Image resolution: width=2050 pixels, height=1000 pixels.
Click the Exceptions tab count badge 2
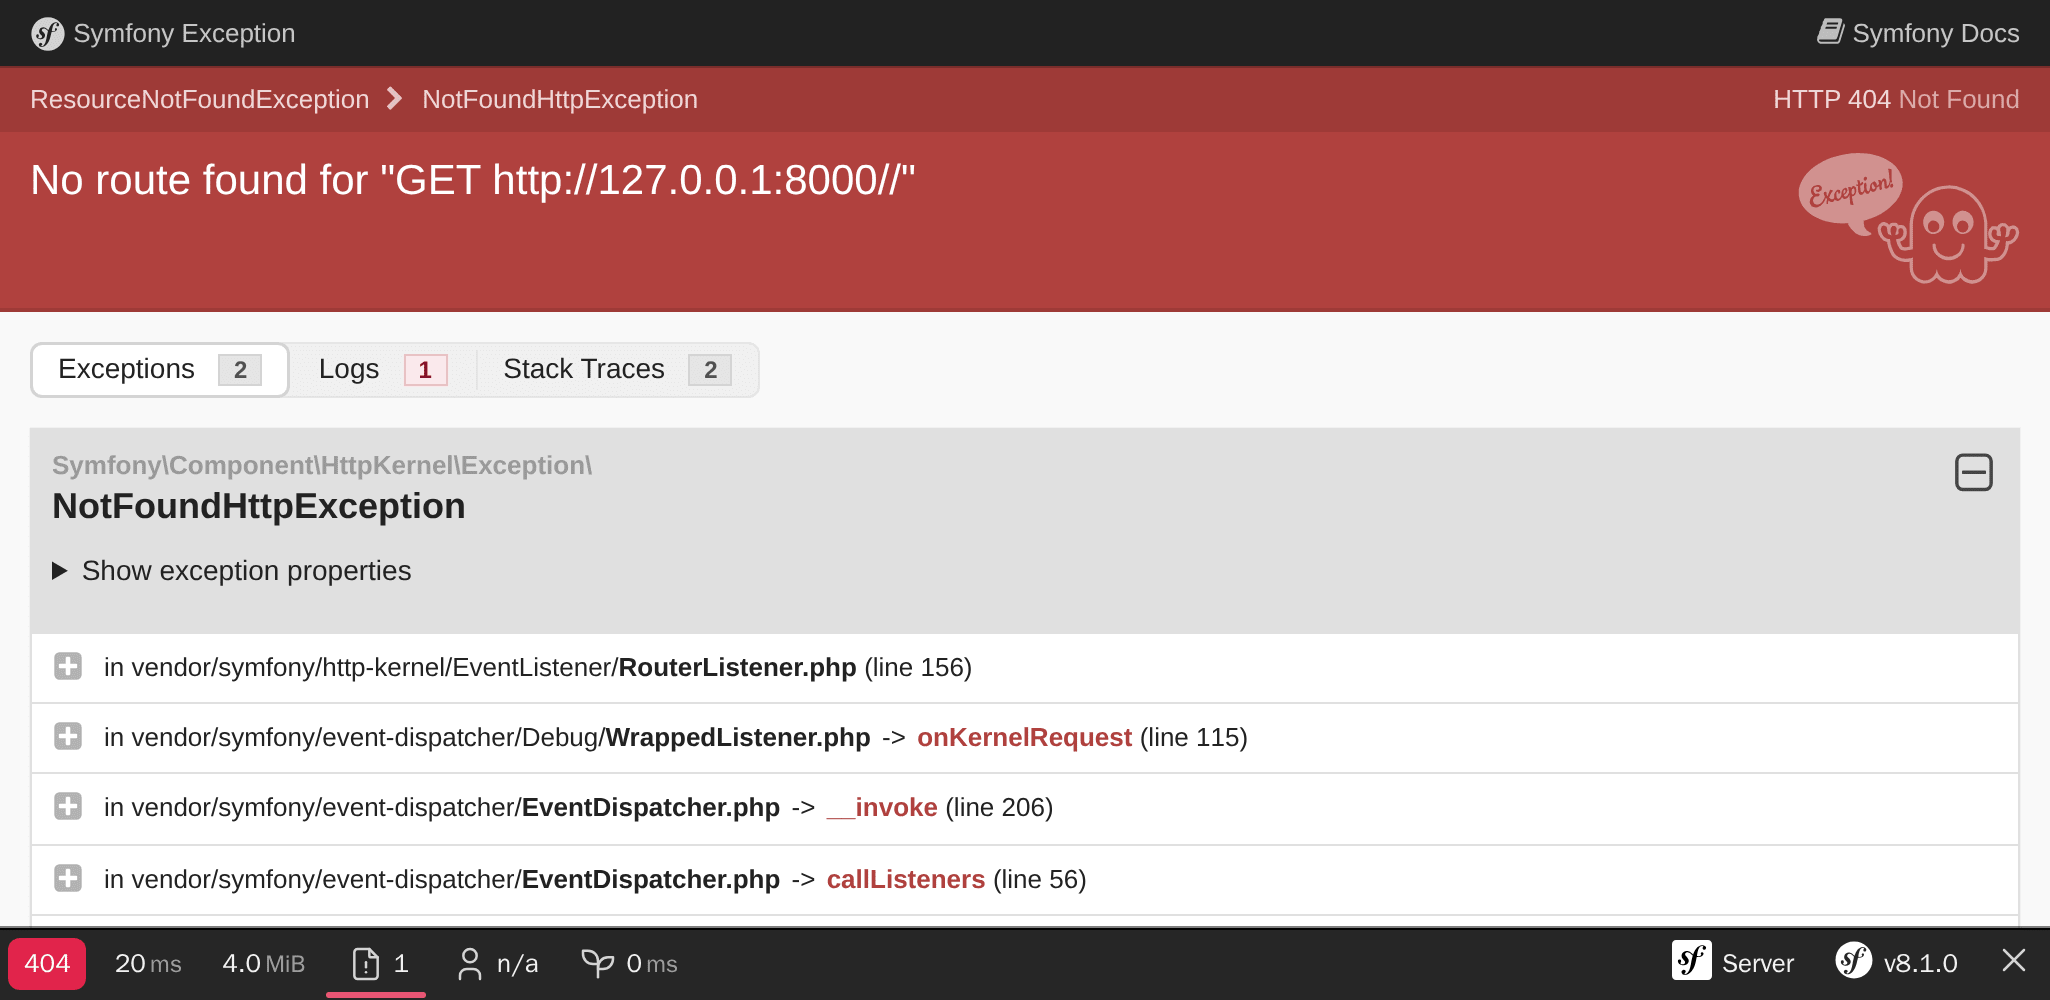[240, 370]
